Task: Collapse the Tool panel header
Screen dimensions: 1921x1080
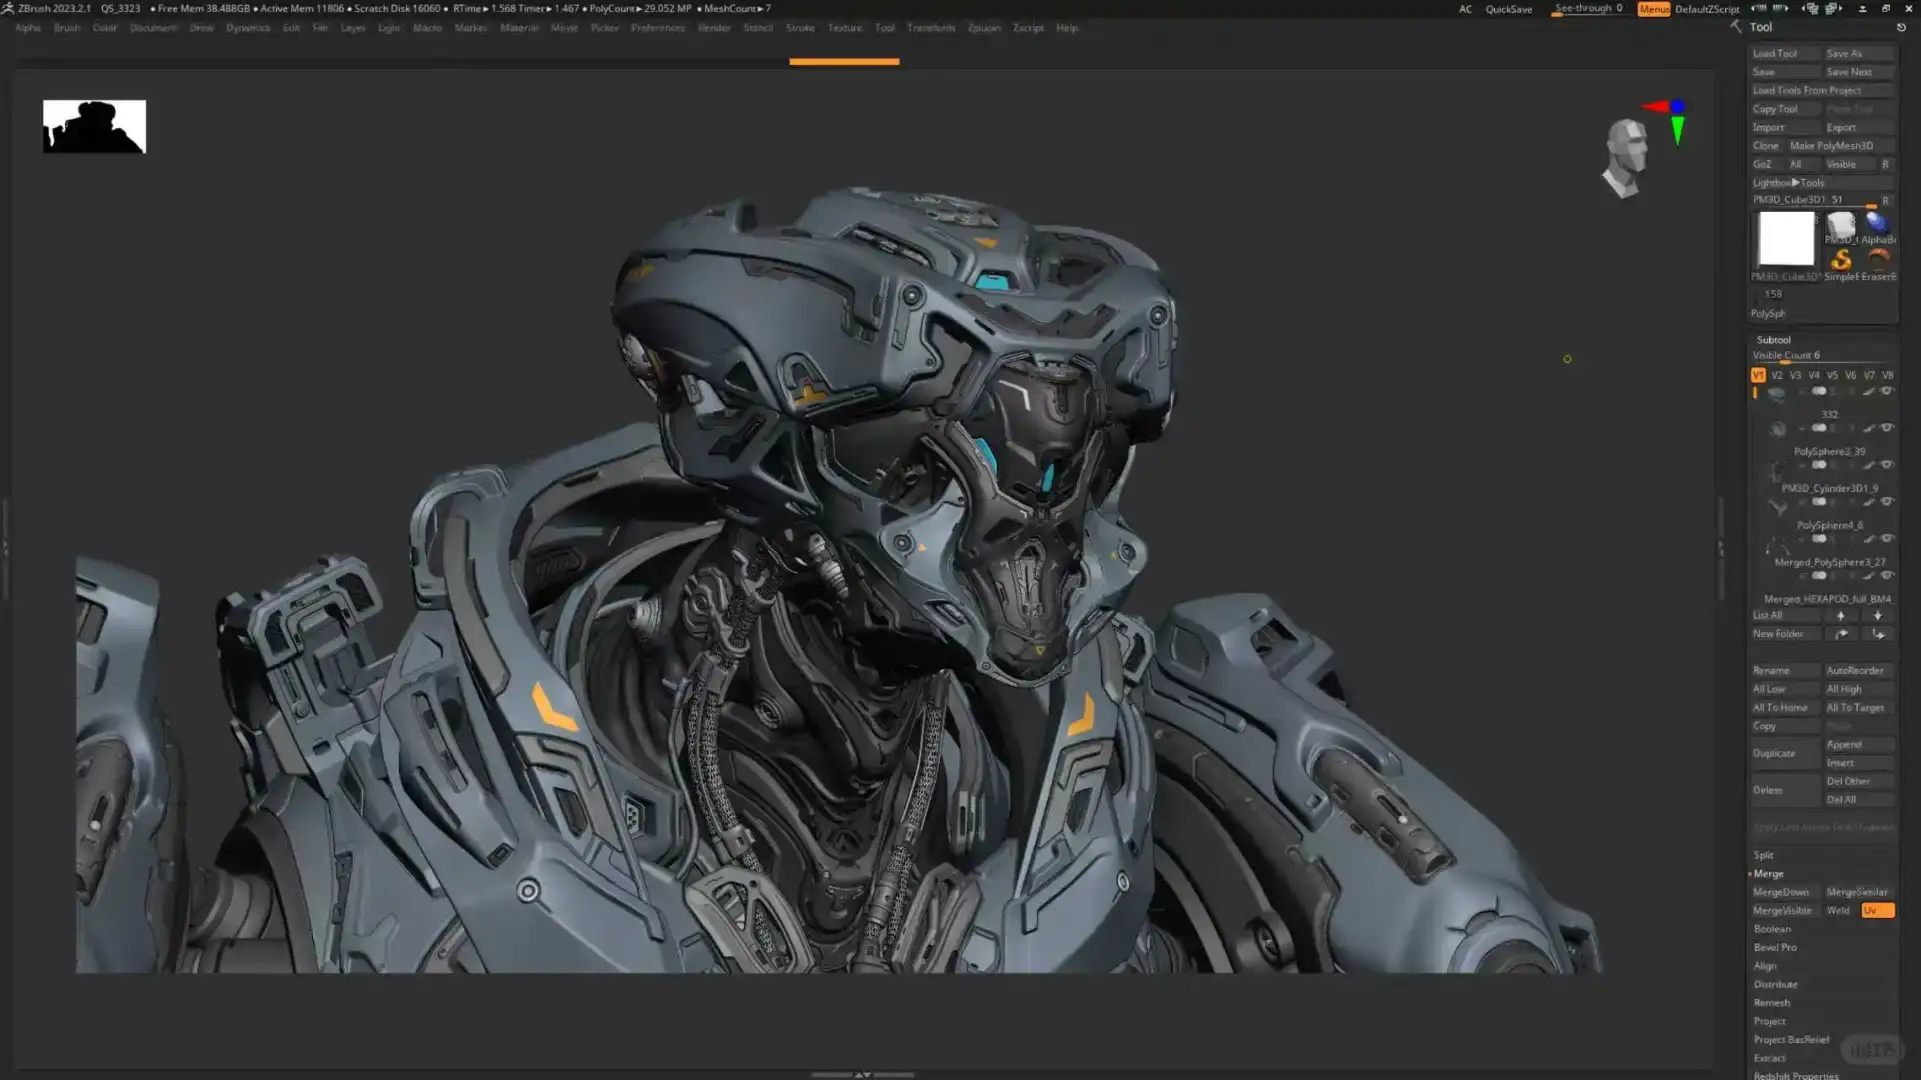Action: pyautogui.click(x=1760, y=27)
